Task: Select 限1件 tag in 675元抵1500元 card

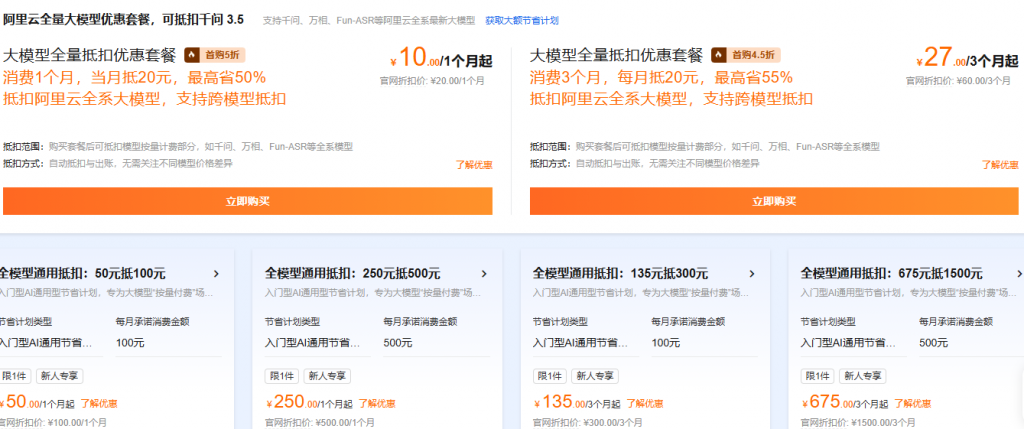Action: 817,377
